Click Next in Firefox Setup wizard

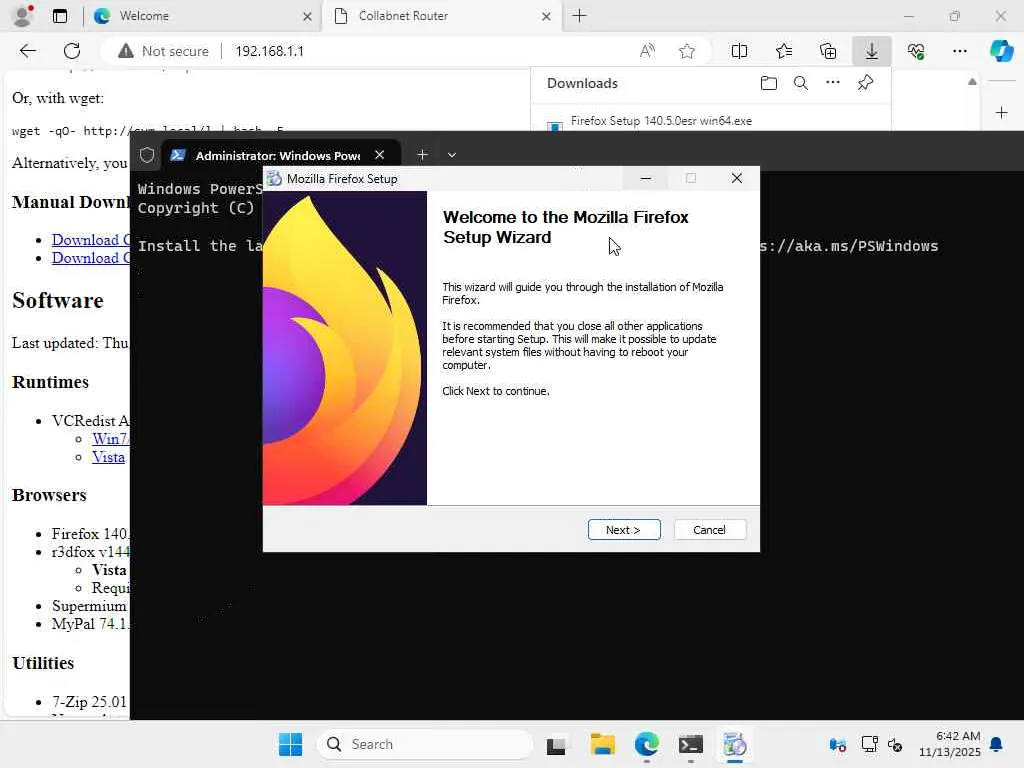pyautogui.click(x=624, y=530)
